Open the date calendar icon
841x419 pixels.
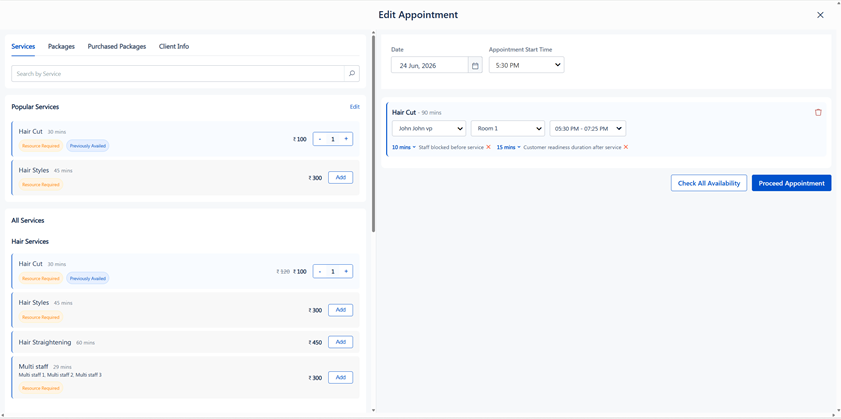point(475,65)
